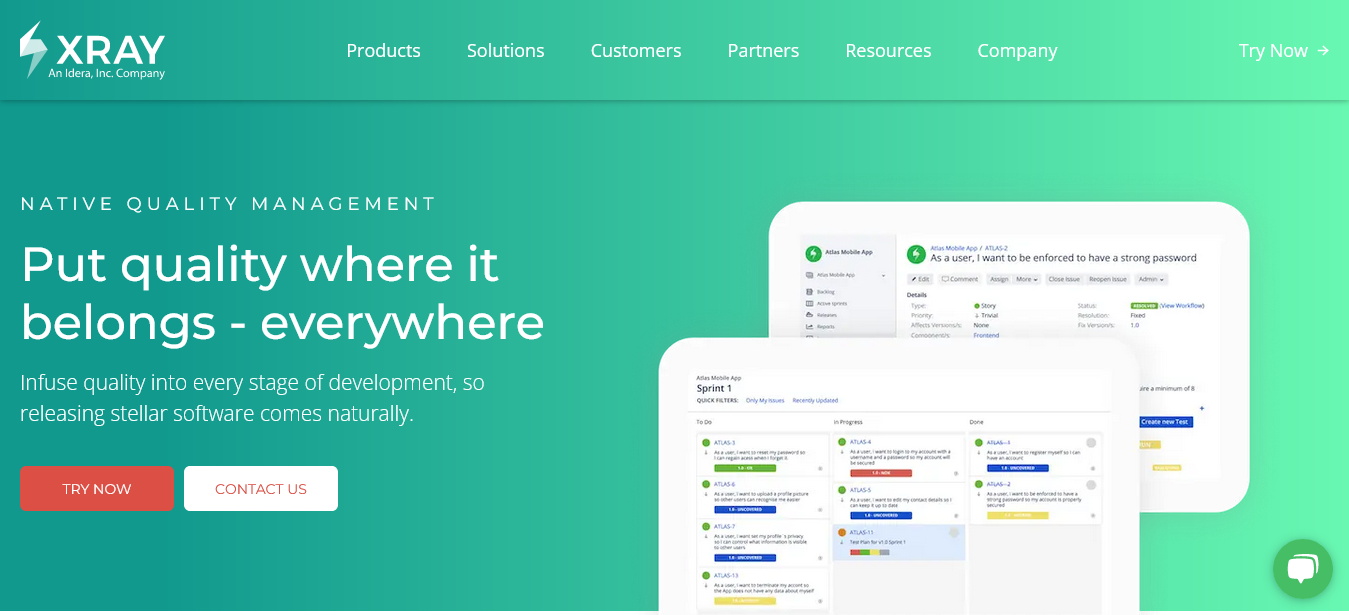Open the Products menu
1349x615 pixels.
pyautogui.click(x=383, y=51)
